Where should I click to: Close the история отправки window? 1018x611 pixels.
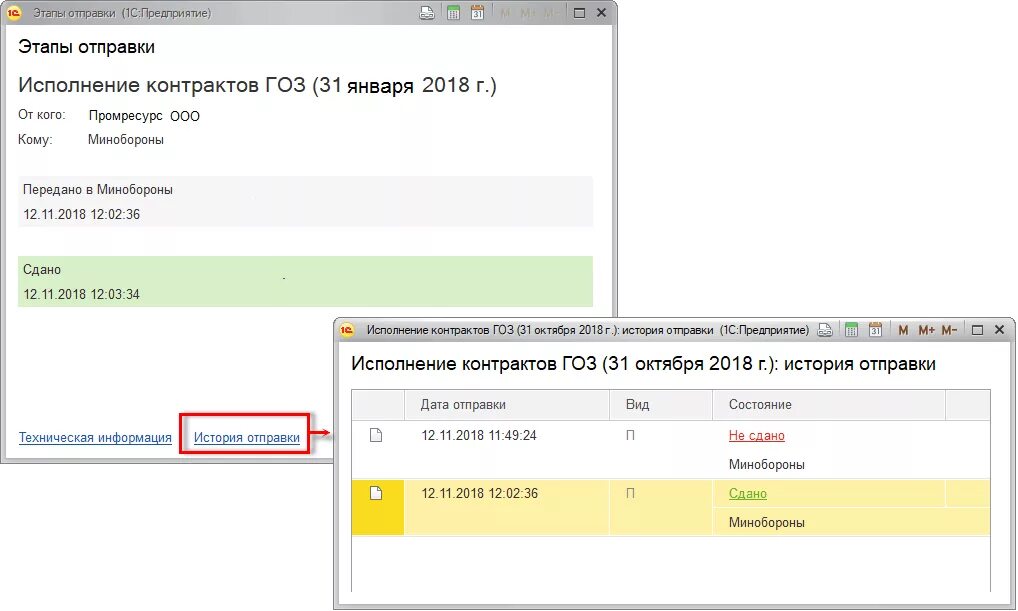click(x=999, y=330)
